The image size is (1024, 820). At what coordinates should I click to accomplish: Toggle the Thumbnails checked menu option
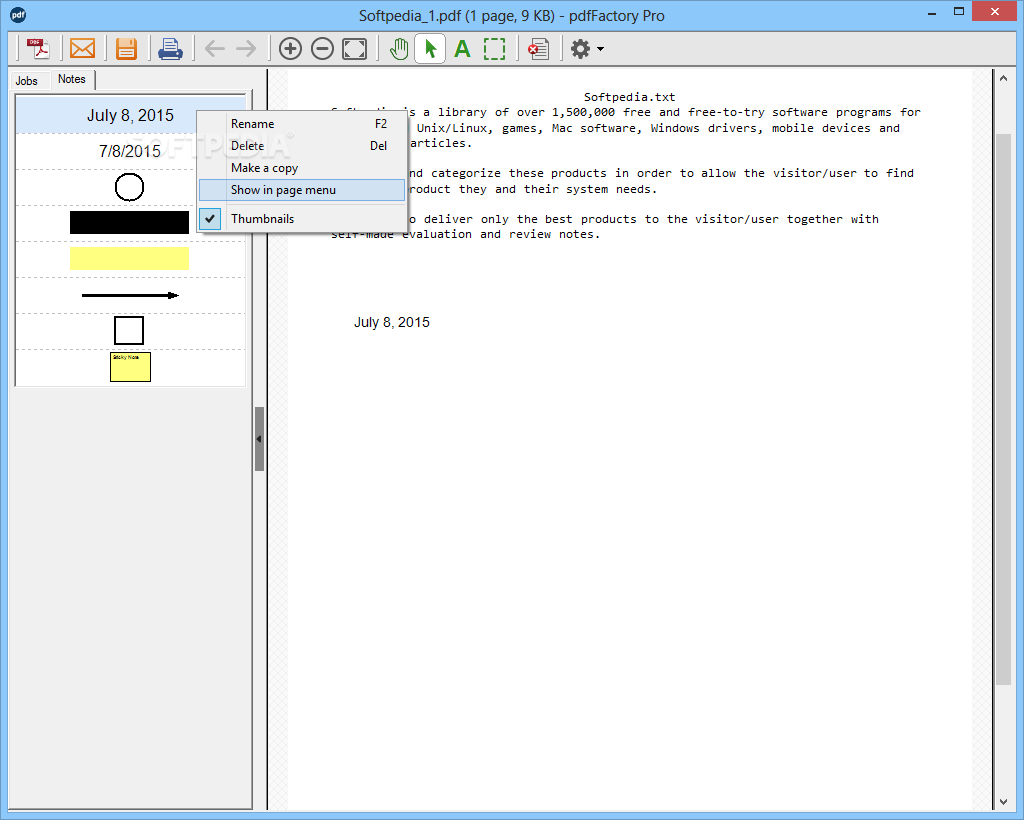302,219
